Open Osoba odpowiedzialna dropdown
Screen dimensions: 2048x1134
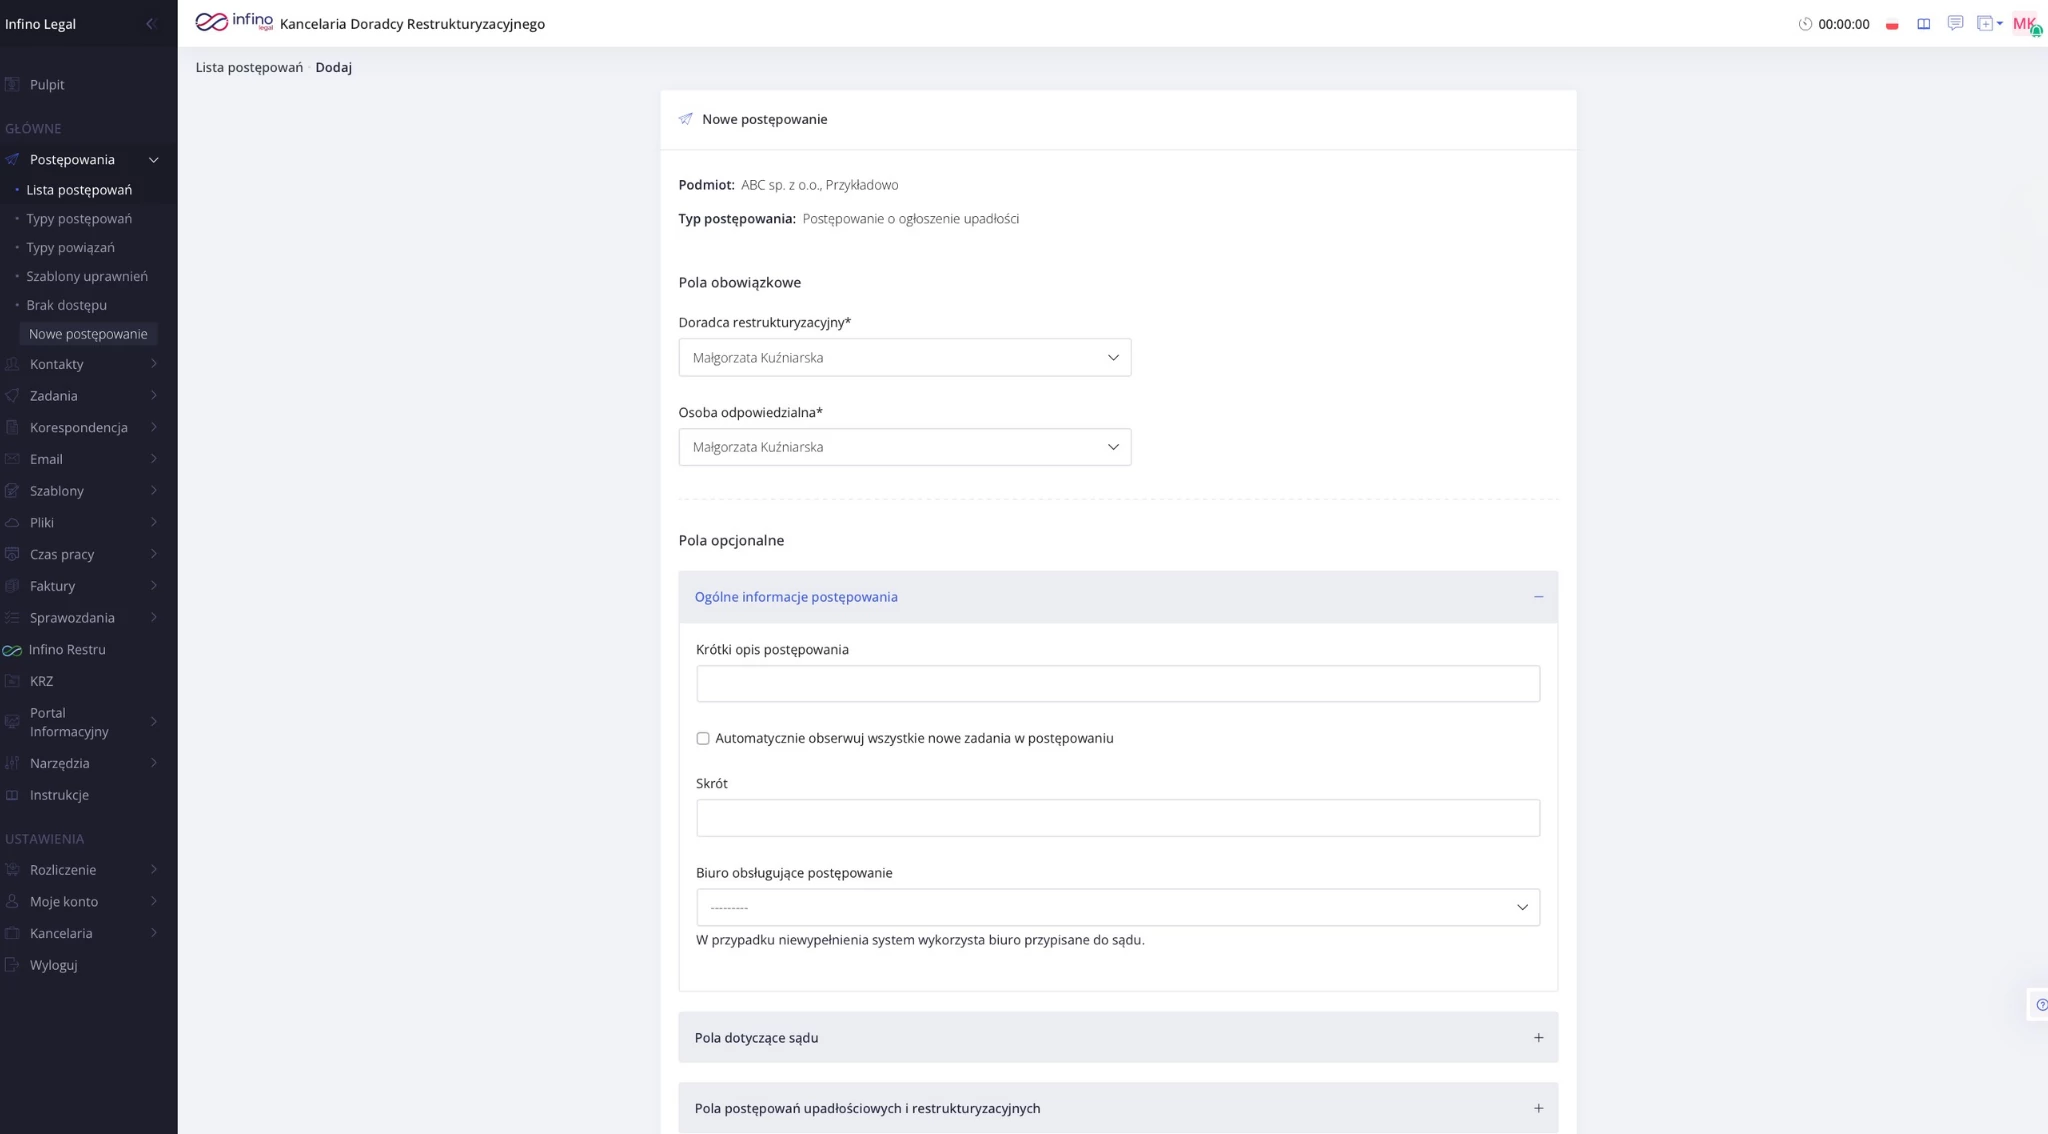(904, 447)
